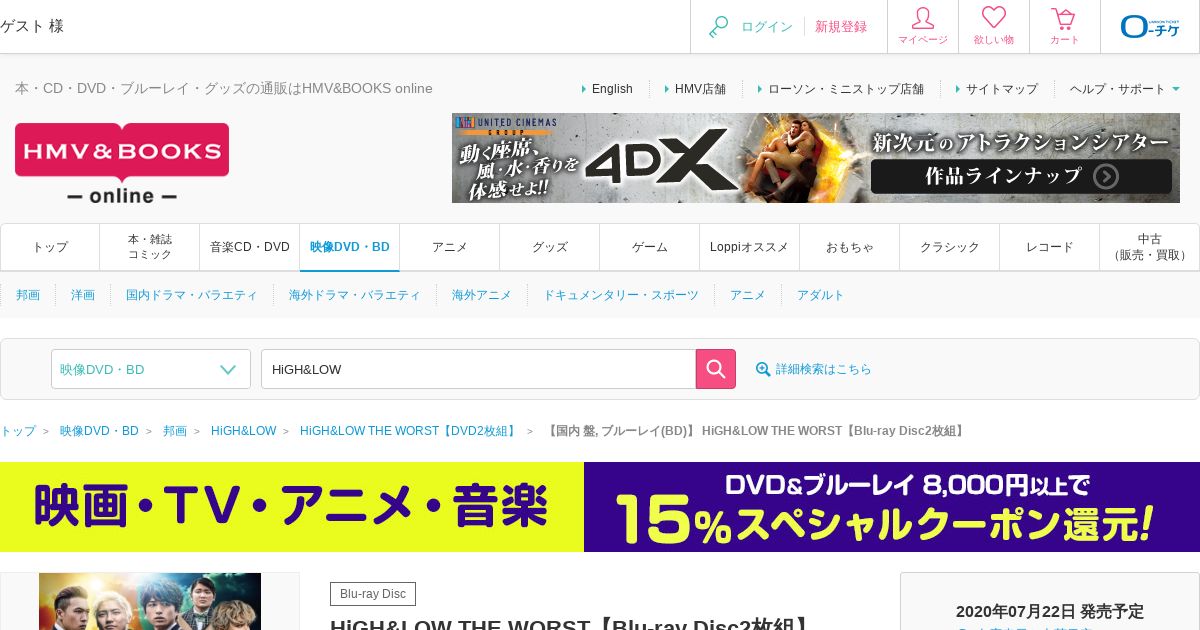Select the おもちゃ tab

[850, 247]
